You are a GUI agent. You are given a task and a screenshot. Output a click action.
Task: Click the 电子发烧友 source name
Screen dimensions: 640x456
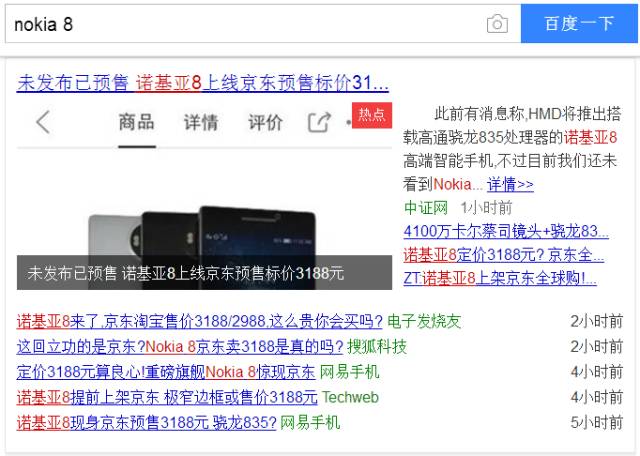[x=424, y=322]
